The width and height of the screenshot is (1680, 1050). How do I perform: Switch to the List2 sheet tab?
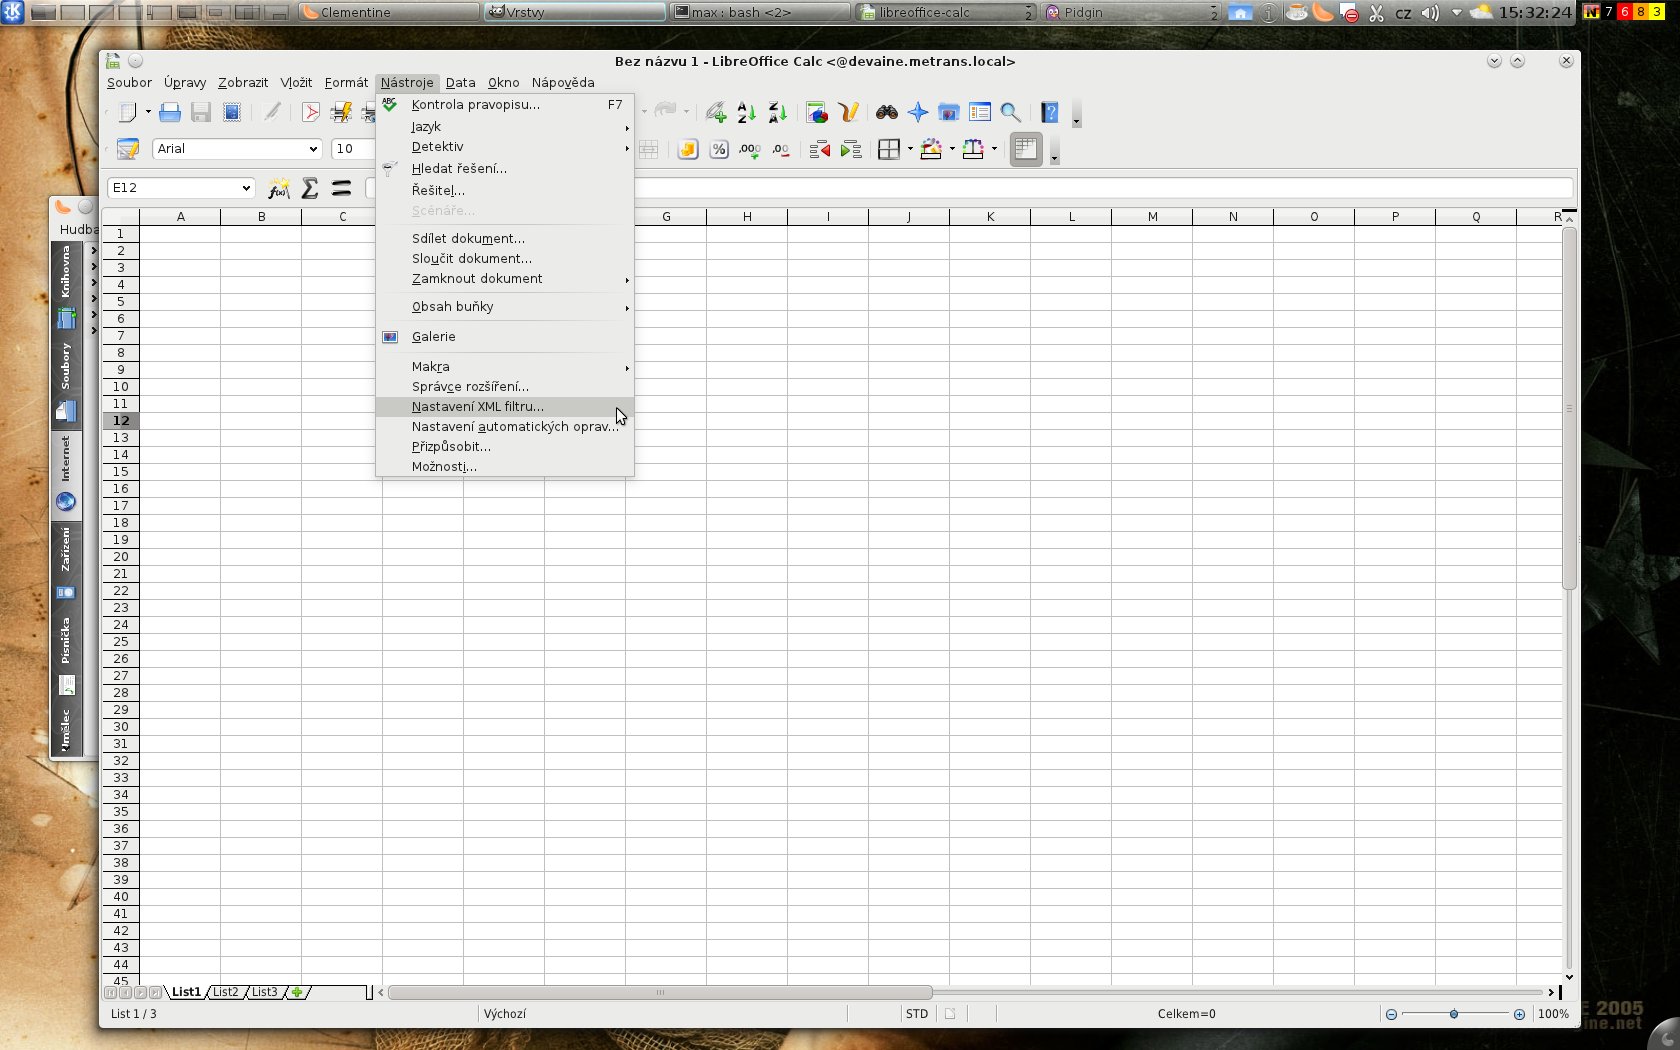(x=226, y=992)
